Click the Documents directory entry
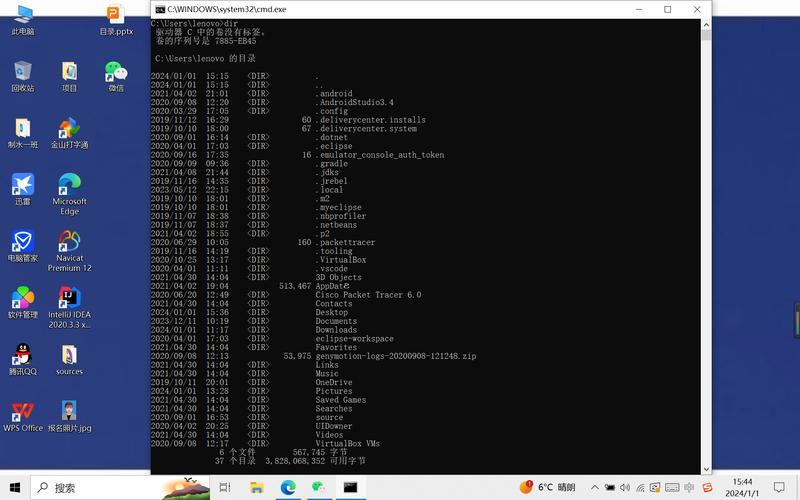Screen dimensions: 800x500 point(336,321)
